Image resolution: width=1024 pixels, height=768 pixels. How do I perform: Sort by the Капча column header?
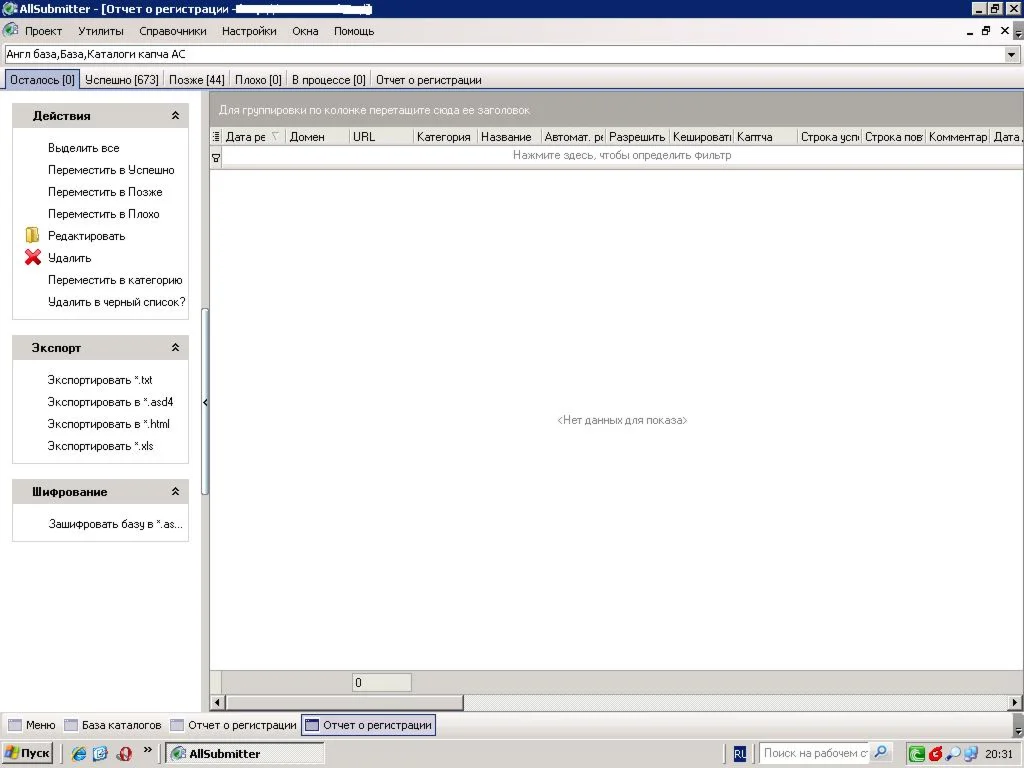765,136
